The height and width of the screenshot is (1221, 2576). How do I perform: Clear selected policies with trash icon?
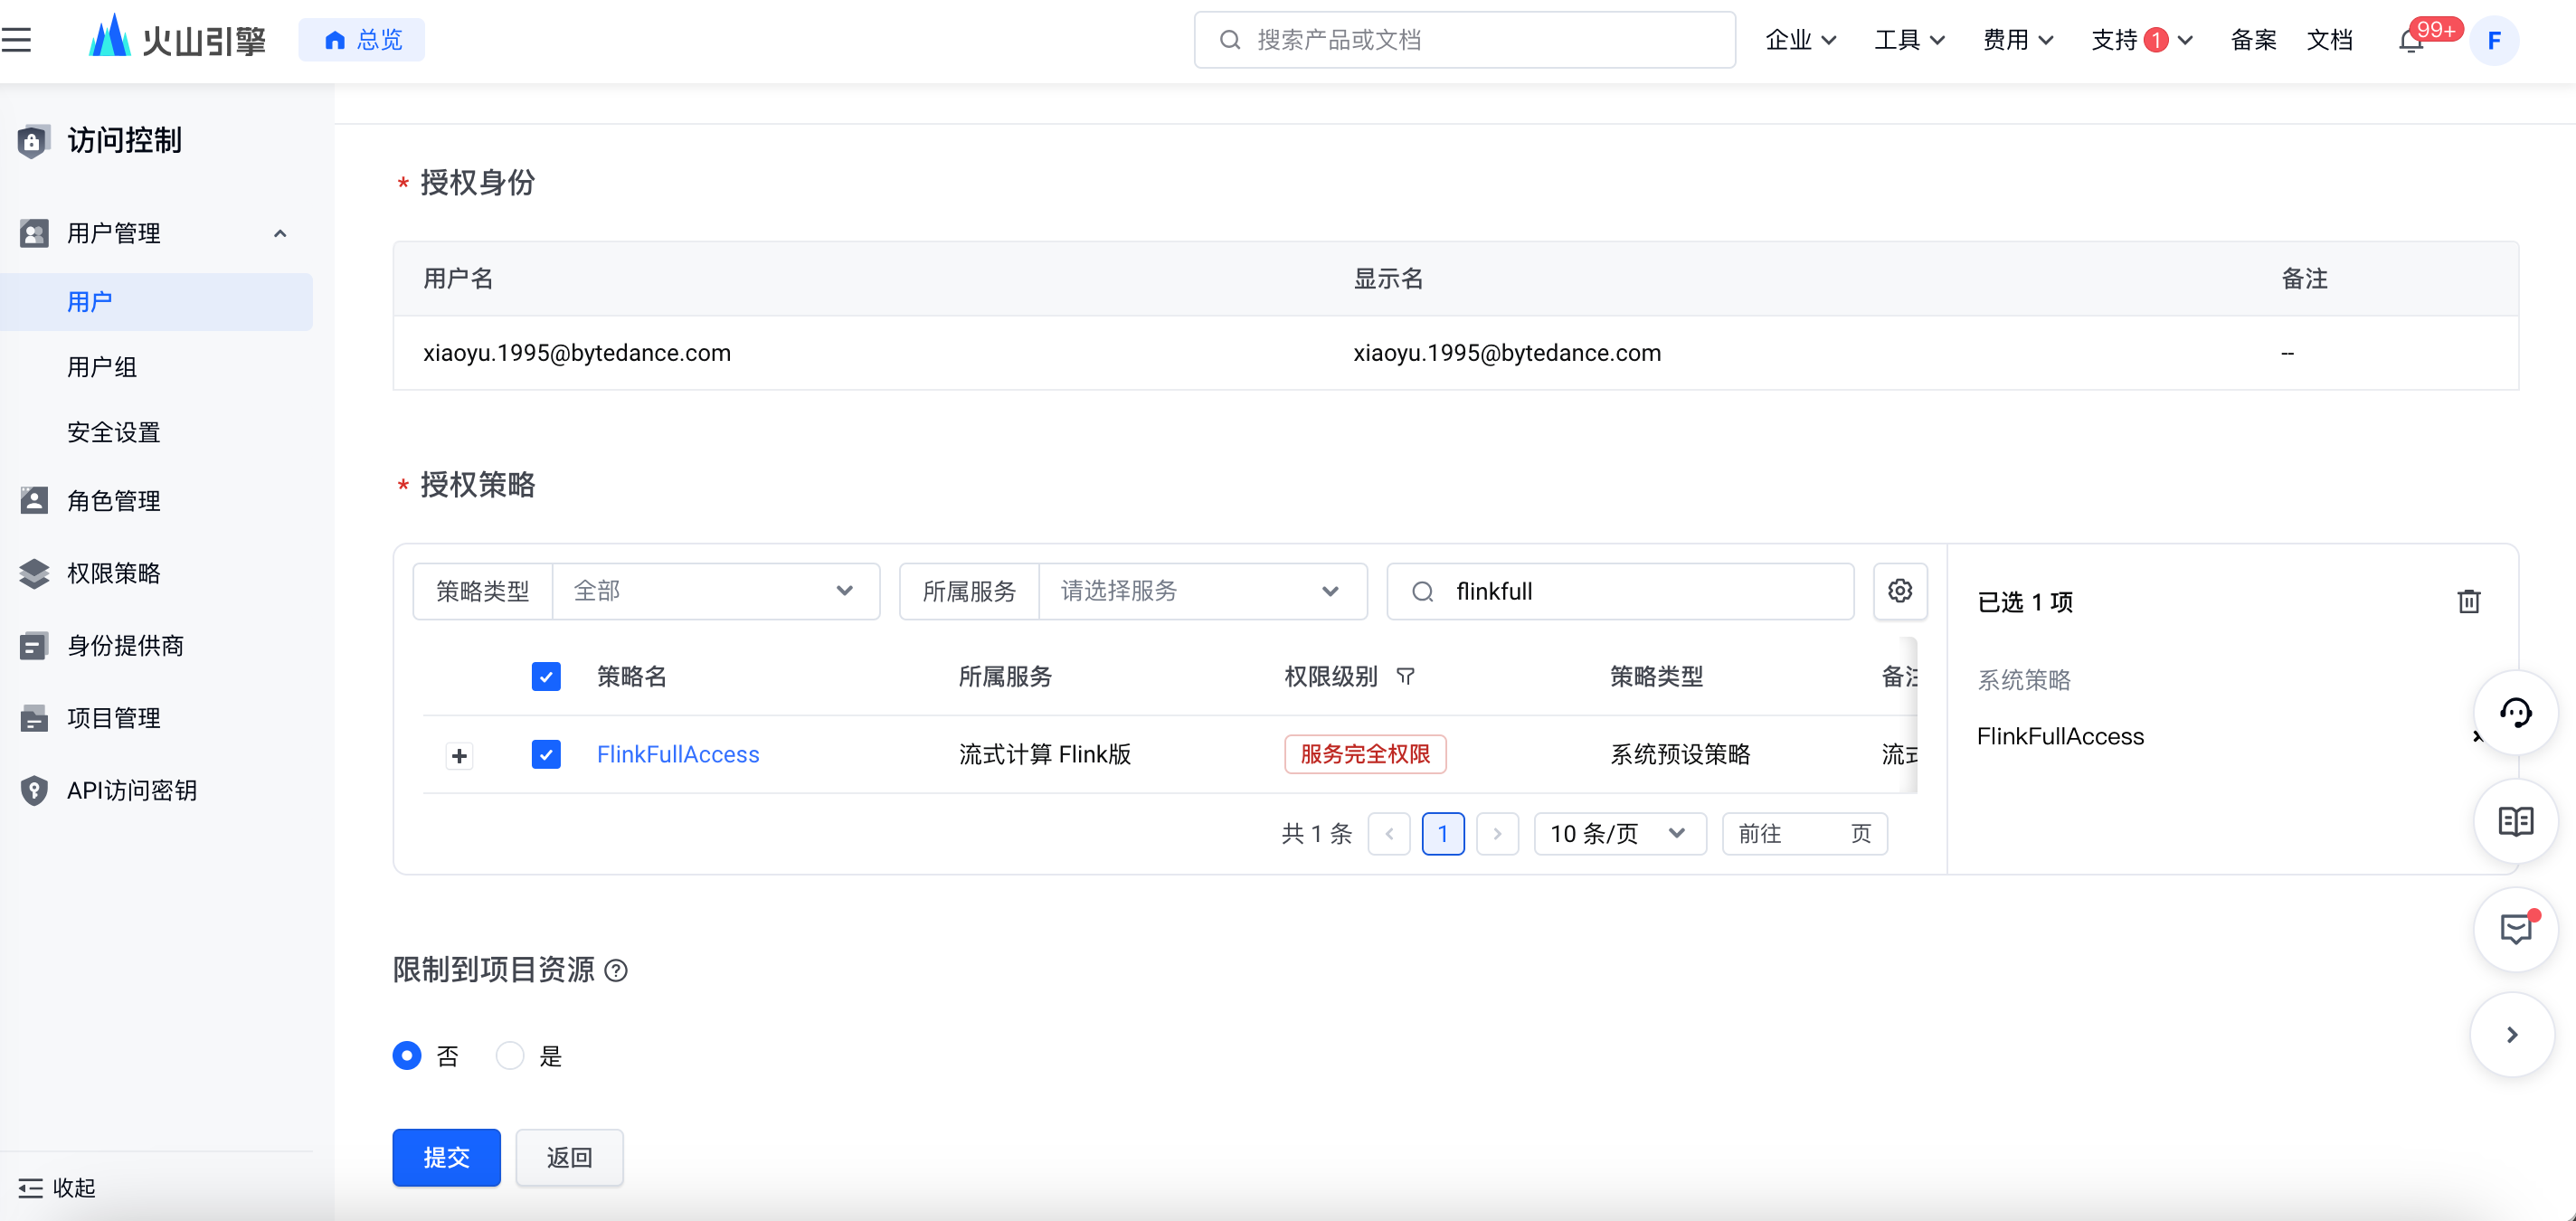tap(2469, 602)
